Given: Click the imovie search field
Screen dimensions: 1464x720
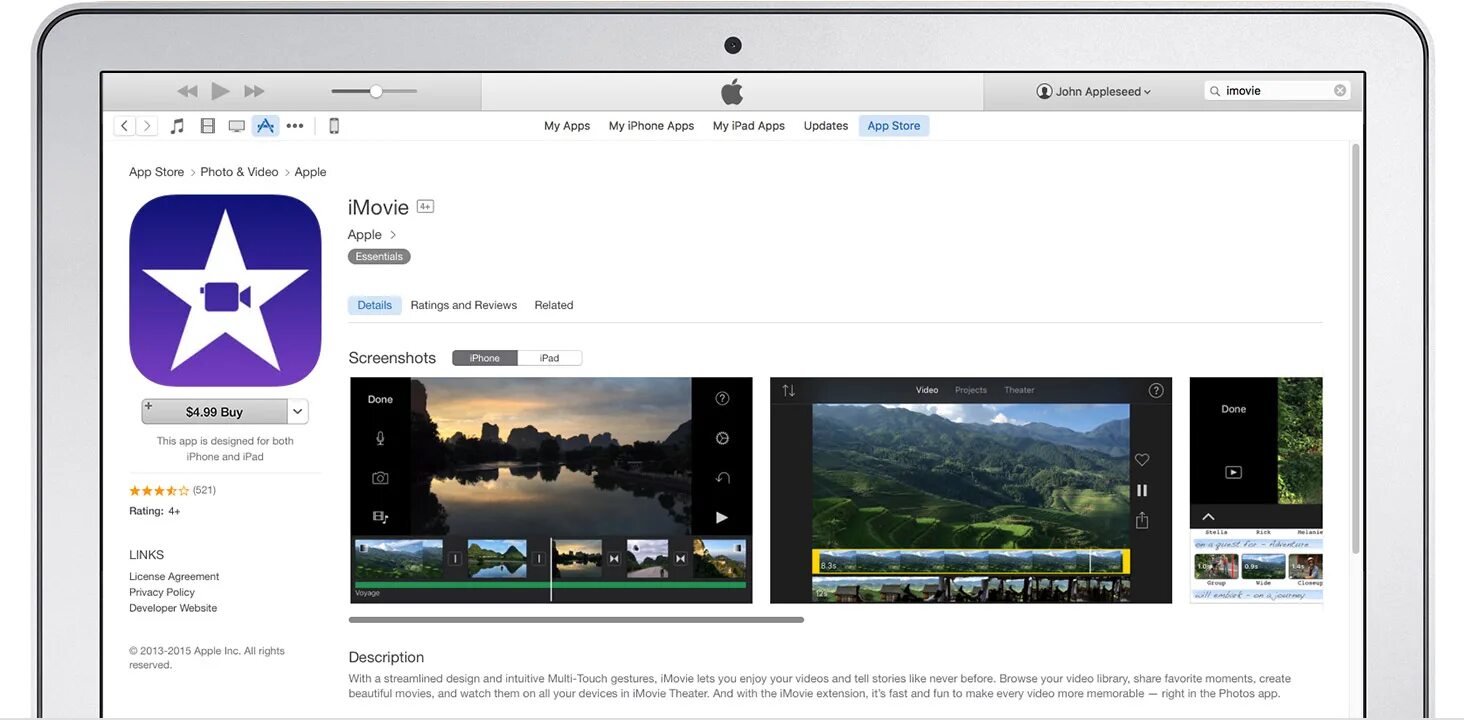Looking at the screenshot, I should click(x=1279, y=91).
